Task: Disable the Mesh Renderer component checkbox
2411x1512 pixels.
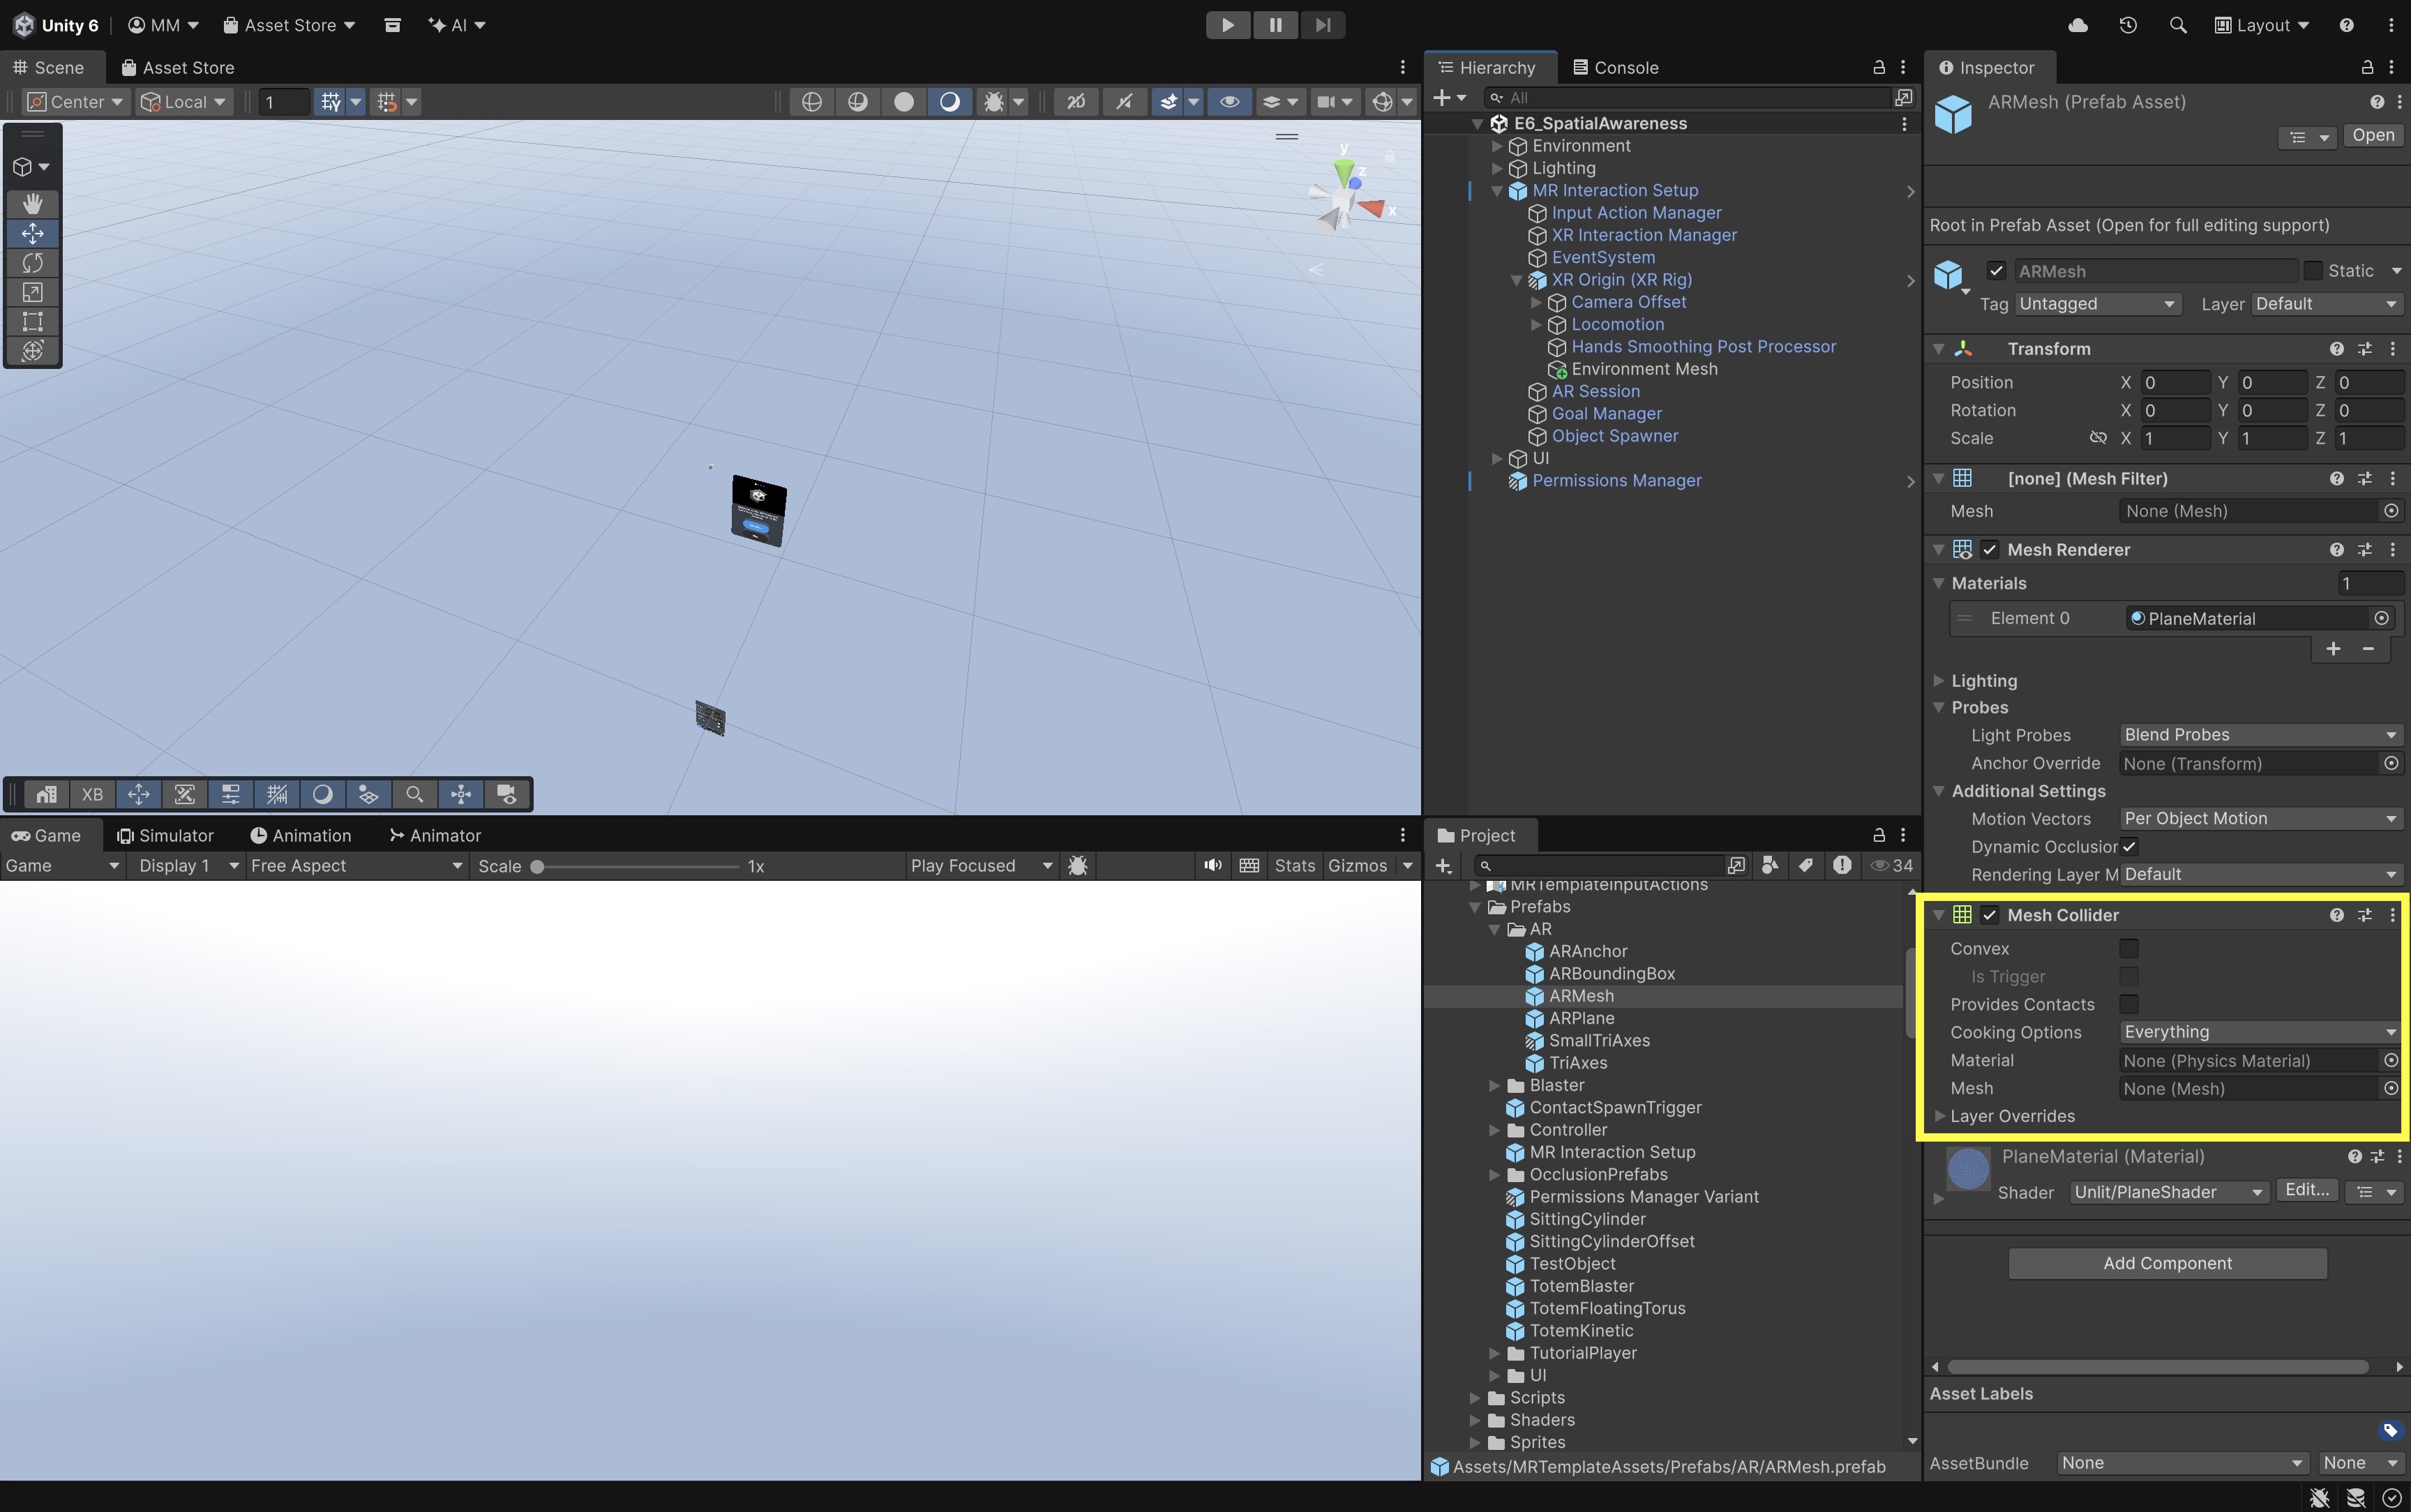Action: click(1990, 550)
